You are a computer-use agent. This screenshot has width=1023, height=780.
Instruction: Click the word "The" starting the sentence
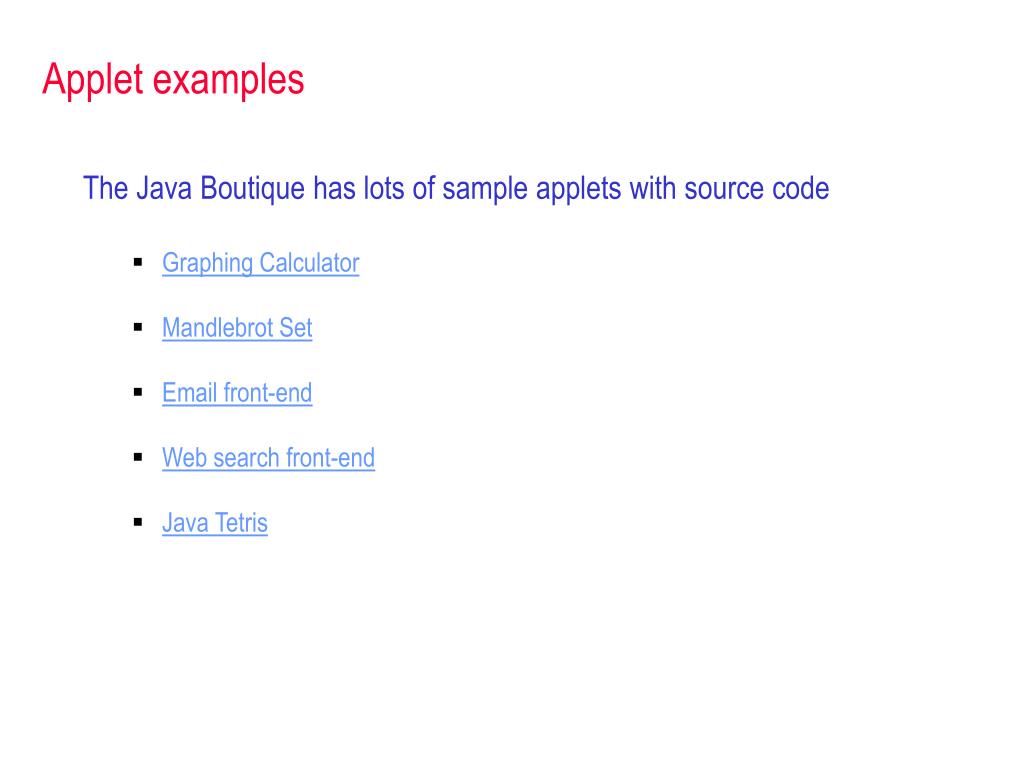(x=106, y=188)
